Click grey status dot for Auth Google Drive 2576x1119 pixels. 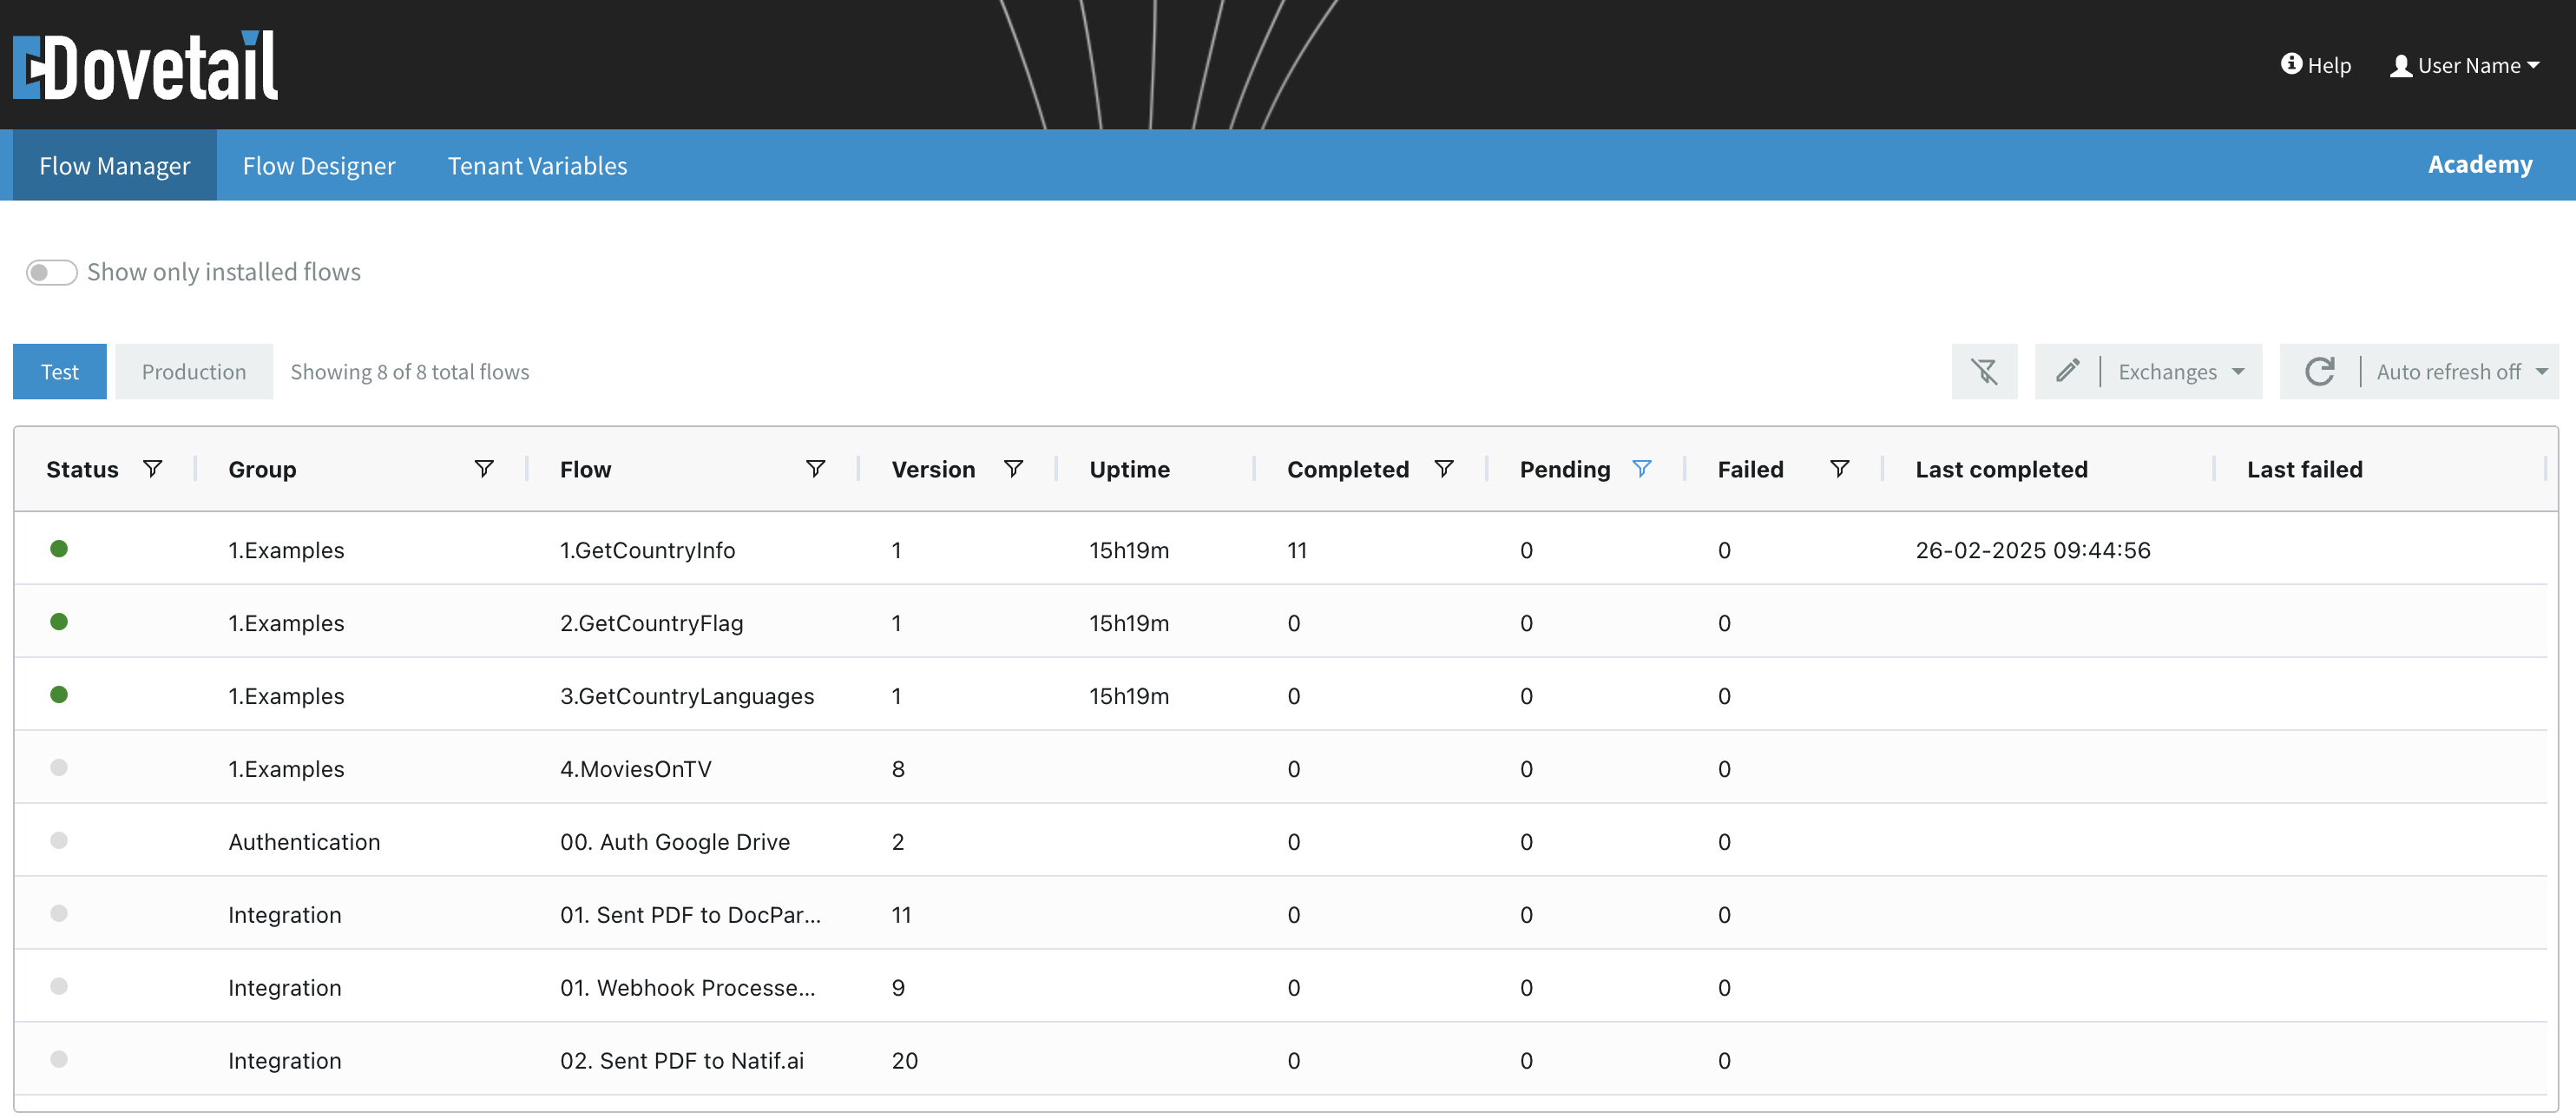(59, 841)
